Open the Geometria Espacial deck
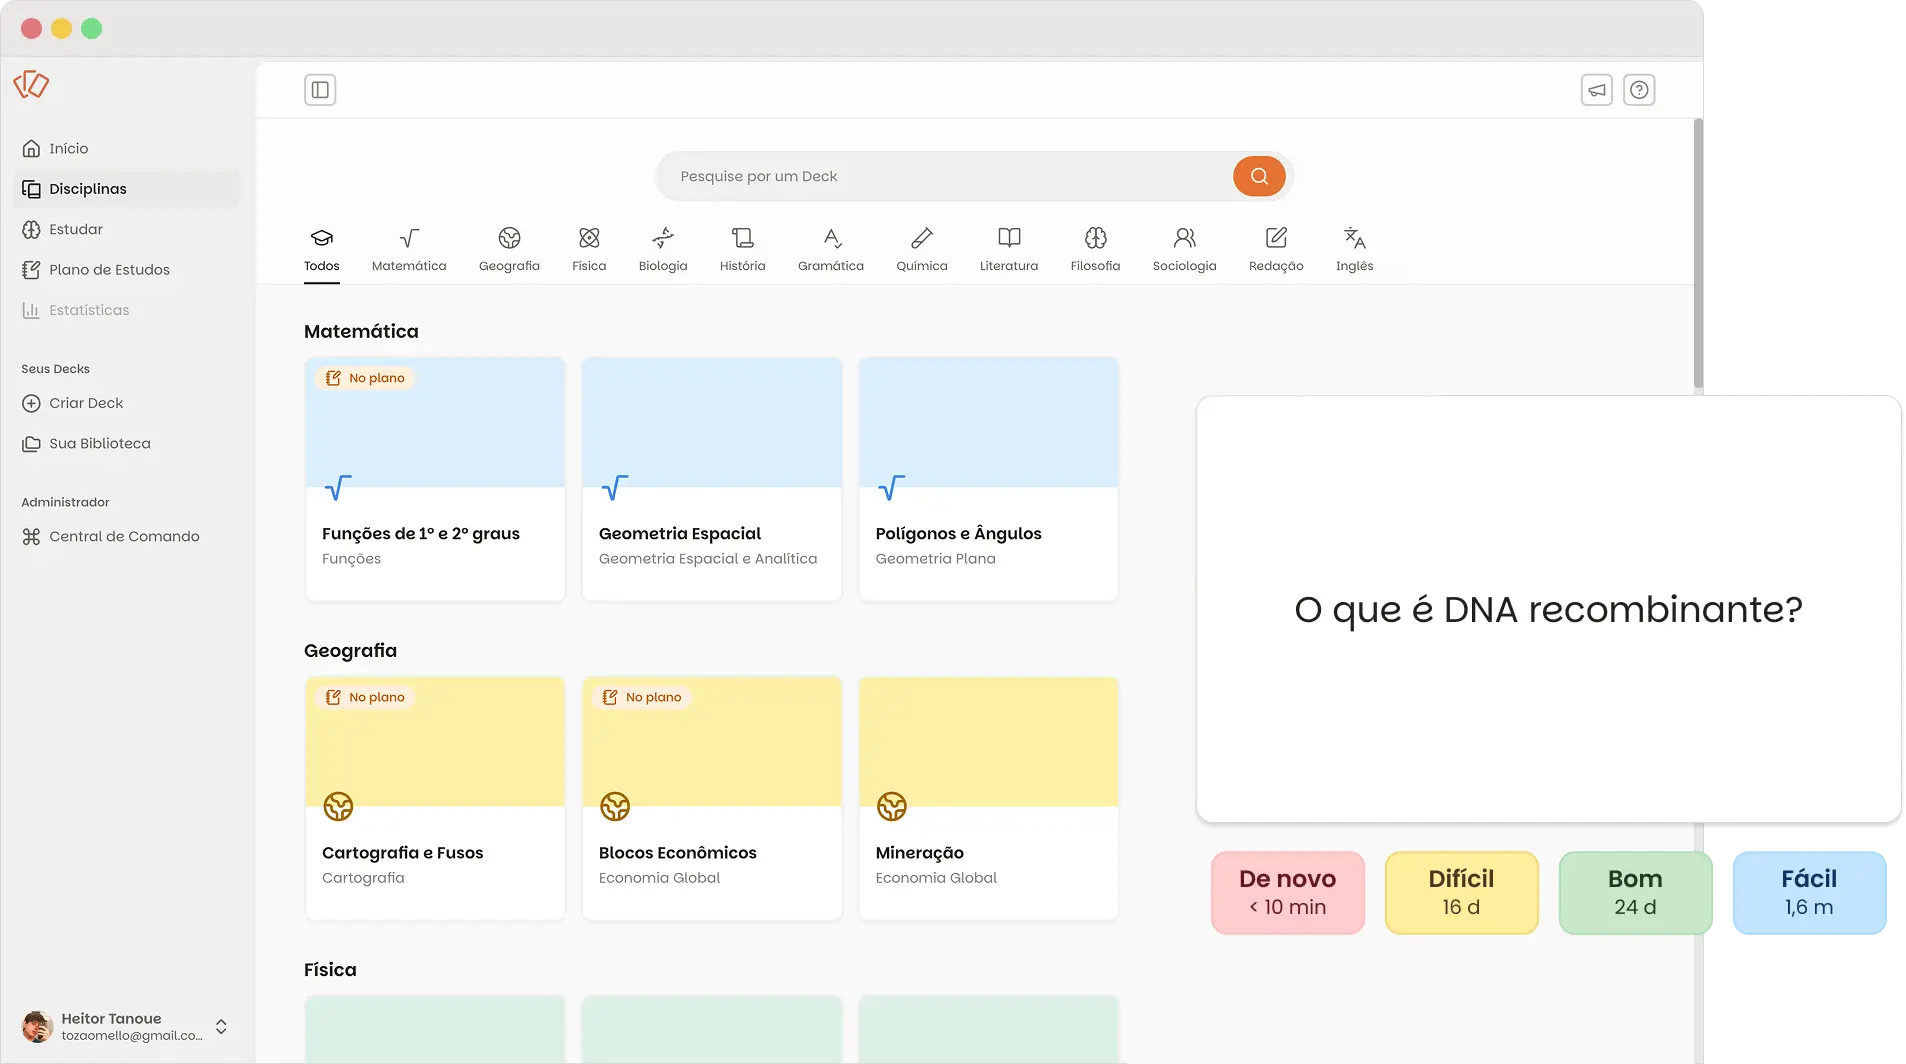 coord(712,479)
